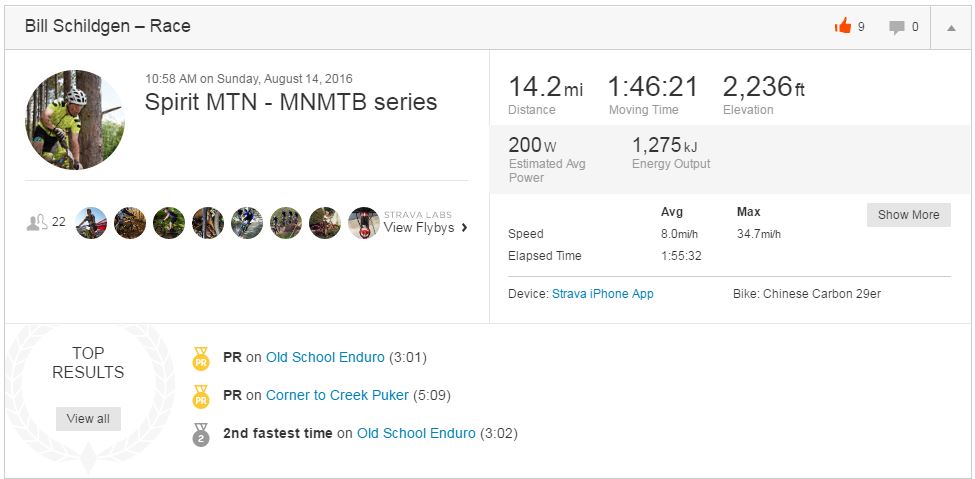Open first group athlete avatar
The width and height of the screenshot is (975, 479).
click(x=91, y=223)
